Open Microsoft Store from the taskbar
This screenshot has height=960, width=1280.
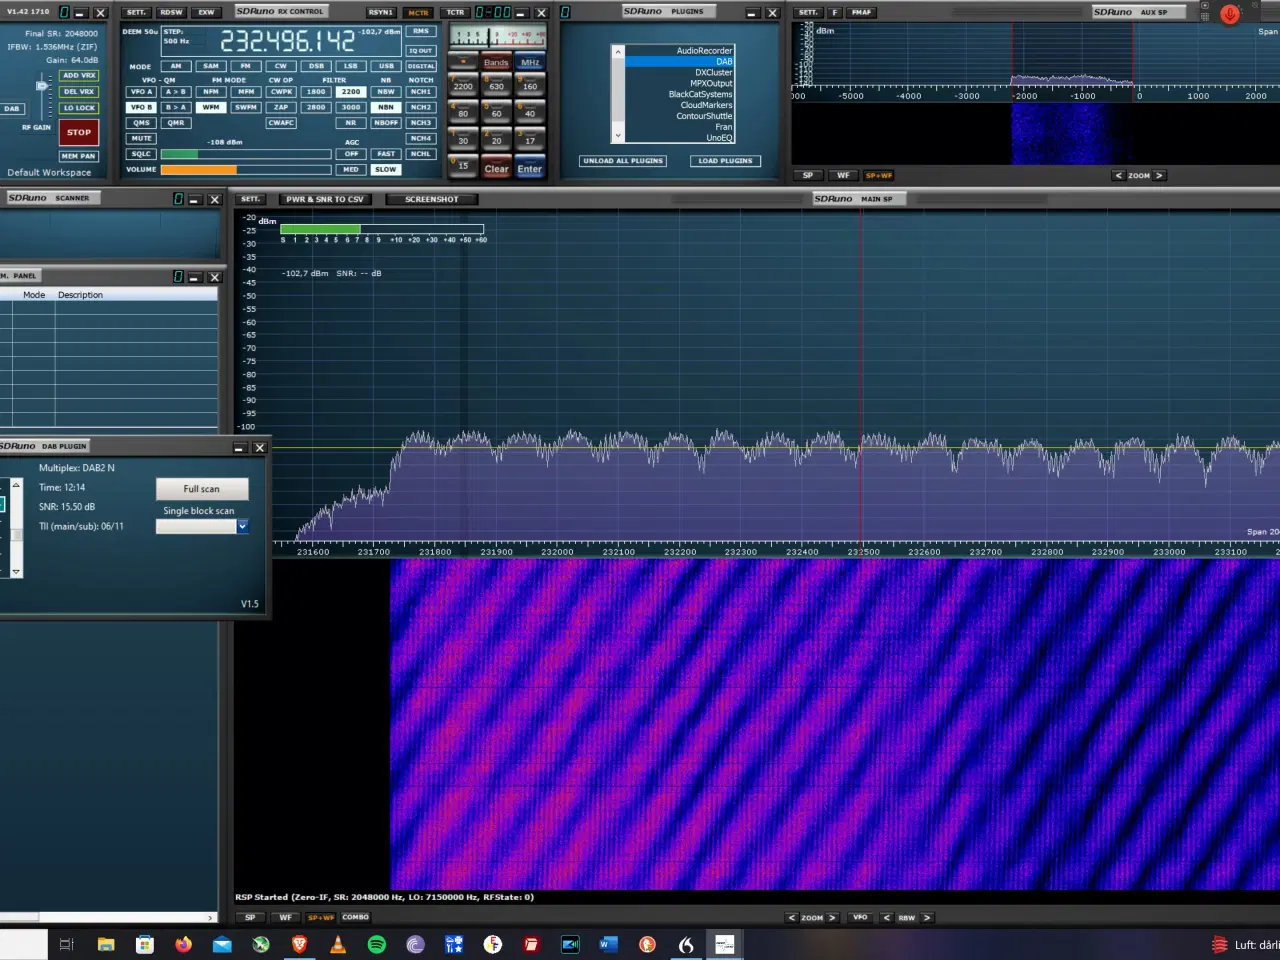click(x=144, y=944)
